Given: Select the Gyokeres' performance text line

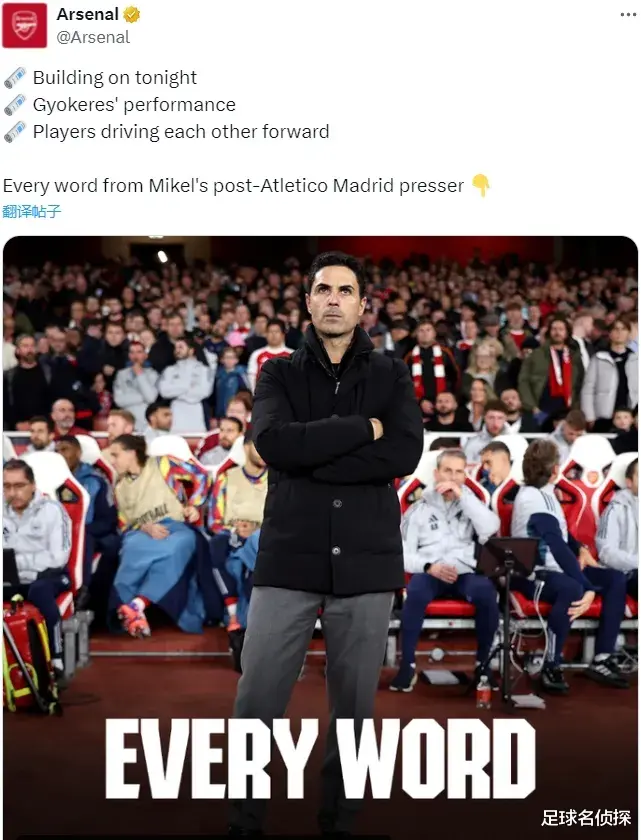Looking at the screenshot, I should 134,104.
